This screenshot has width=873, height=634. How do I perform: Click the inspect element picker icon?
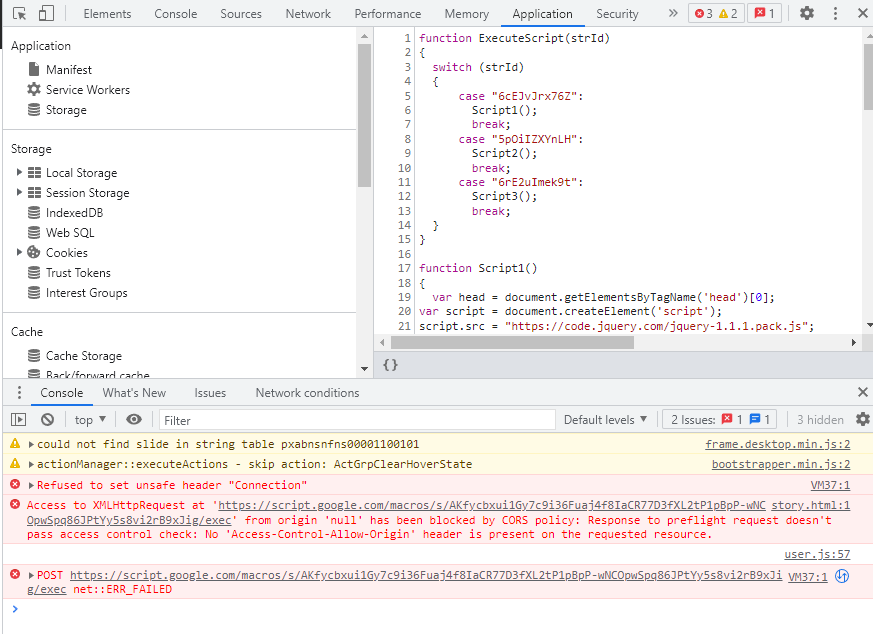pos(18,14)
